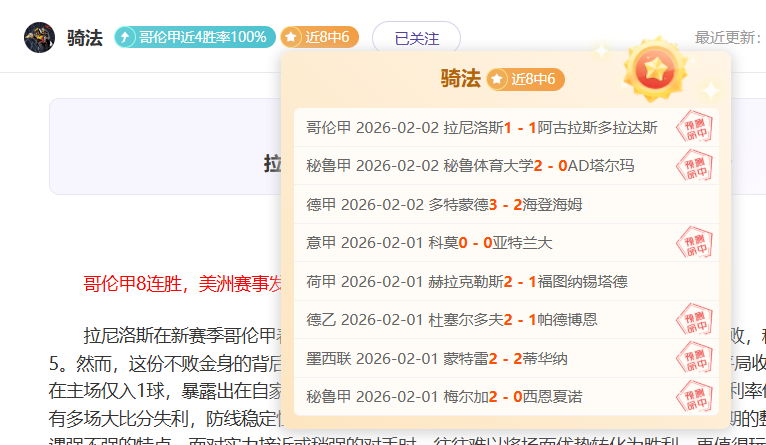Open the 拉尼洛斯 vs 阿古拉斯多拉达斯 match row
This screenshot has height=445, width=766.
(x=482, y=128)
